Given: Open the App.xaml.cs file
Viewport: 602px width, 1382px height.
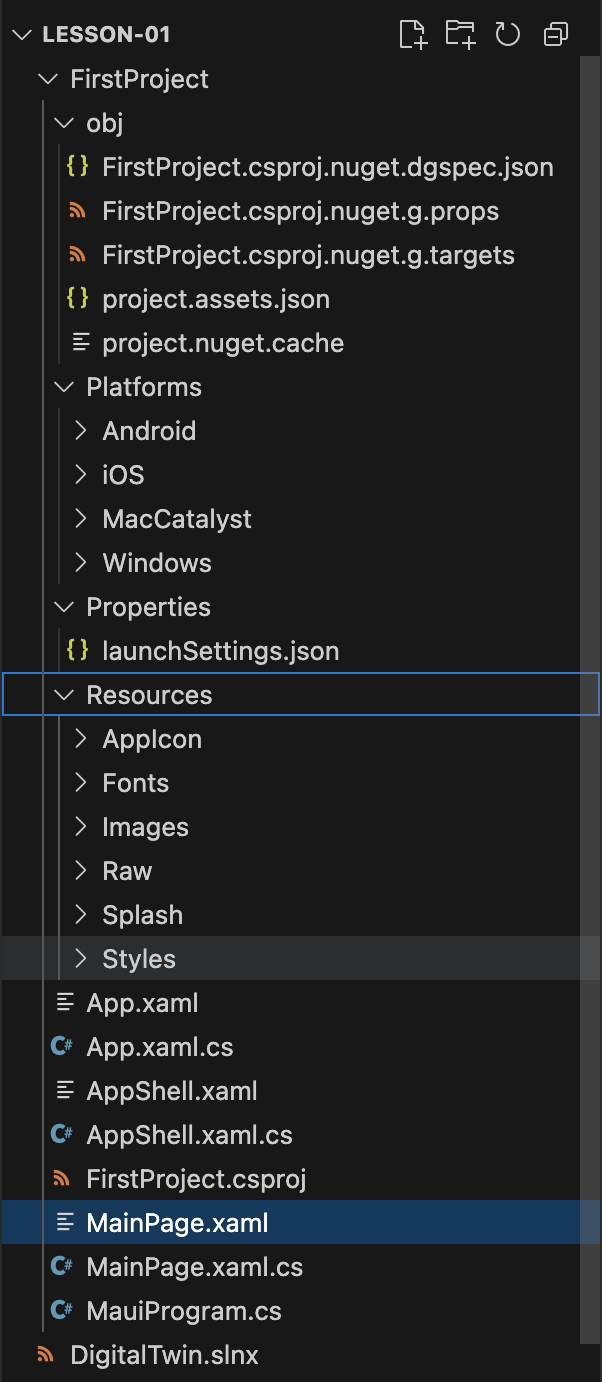Looking at the screenshot, I should click(x=160, y=1047).
